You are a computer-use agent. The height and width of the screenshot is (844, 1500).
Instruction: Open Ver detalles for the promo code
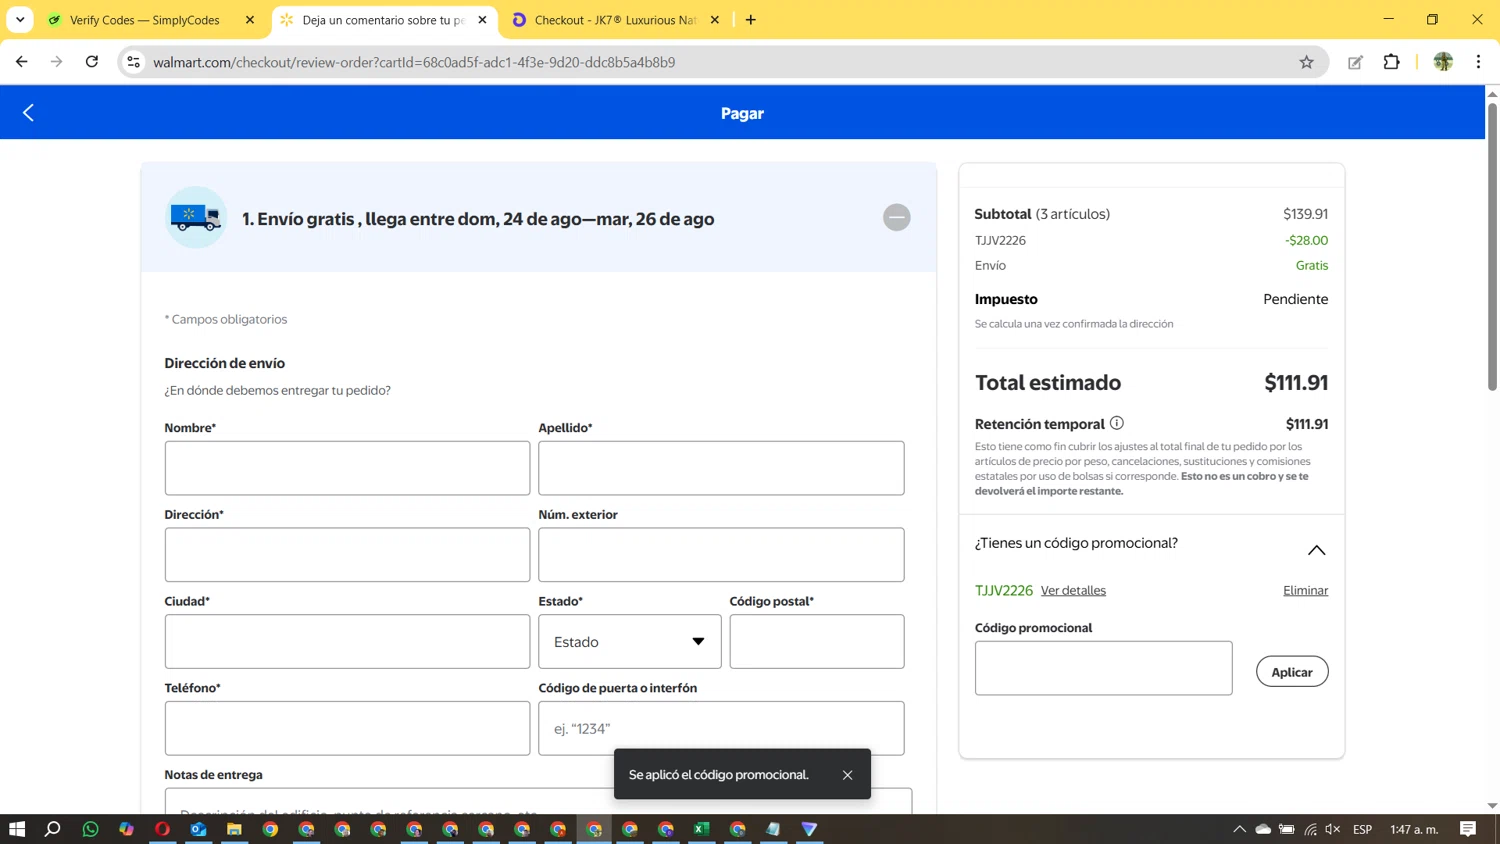(x=1073, y=591)
